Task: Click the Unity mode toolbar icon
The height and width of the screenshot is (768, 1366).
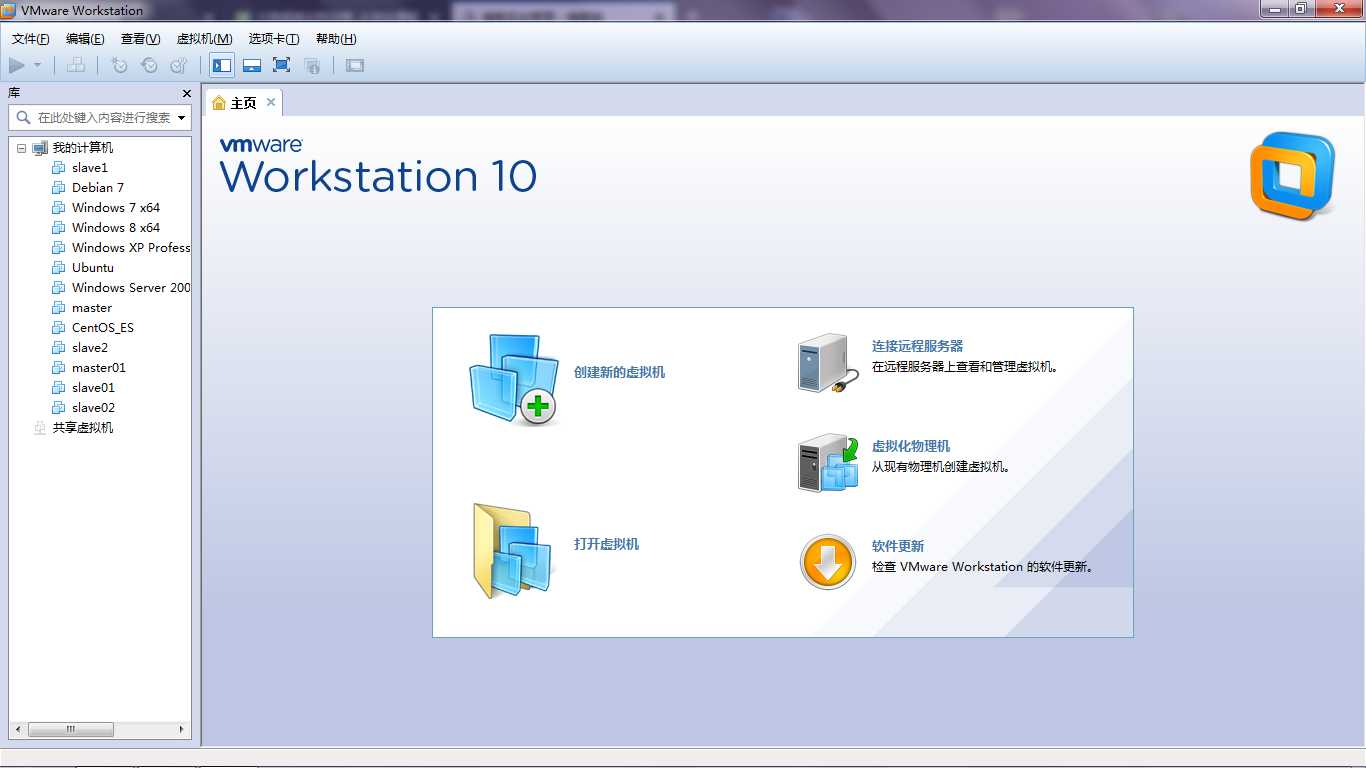Action: pyautogui.click(x=312, y=65)
